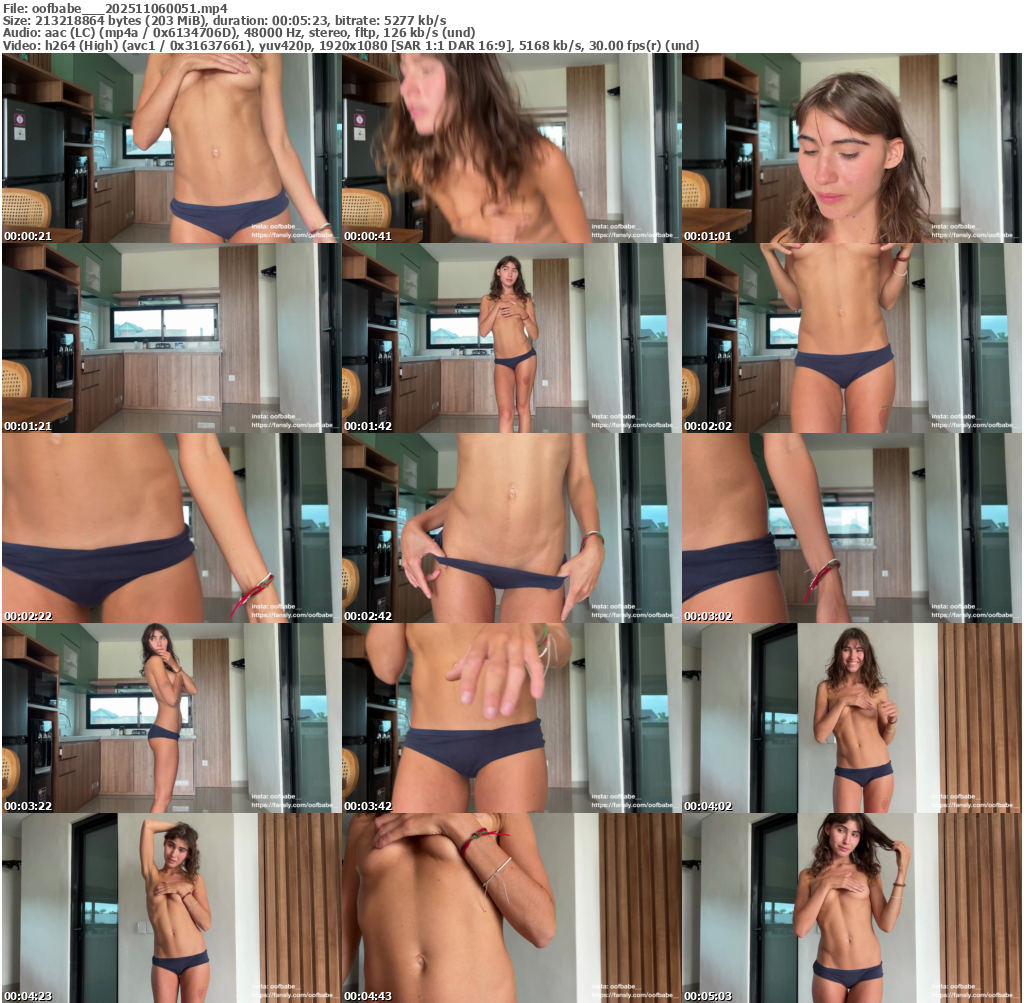Select the thumbnail frame stamped 00:01:01
The width and height of the screenshot is (1024, 1003).
852,148
